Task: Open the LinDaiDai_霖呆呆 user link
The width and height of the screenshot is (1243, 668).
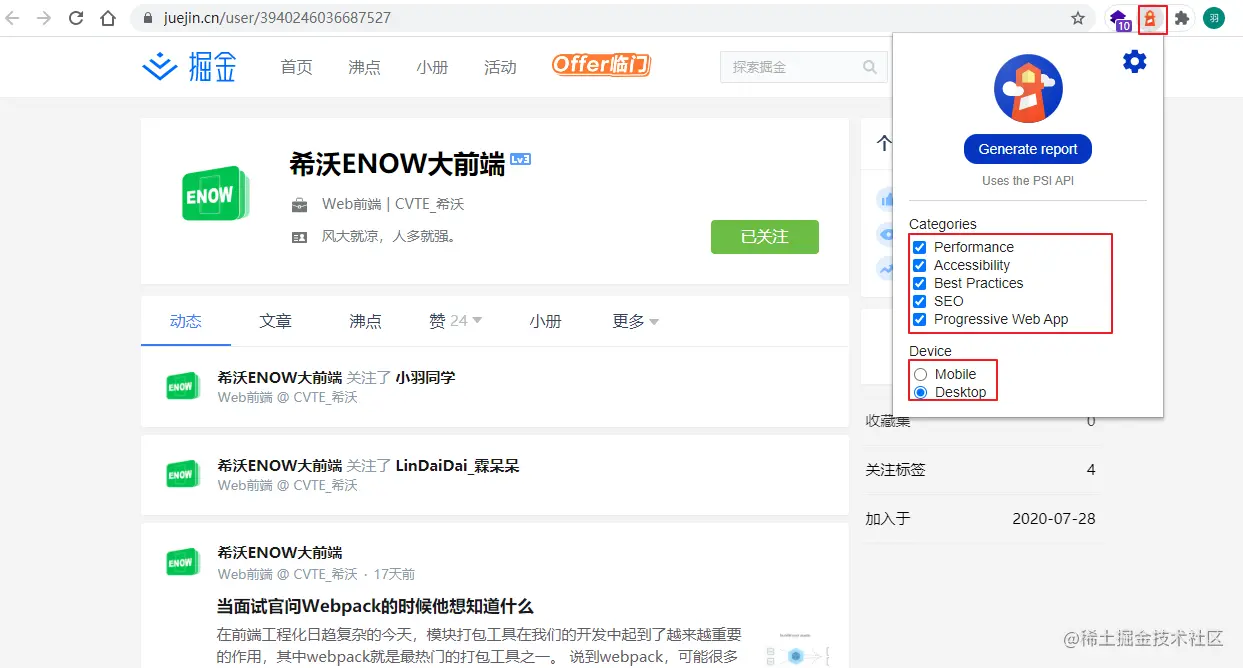Action: pos(458,466)
